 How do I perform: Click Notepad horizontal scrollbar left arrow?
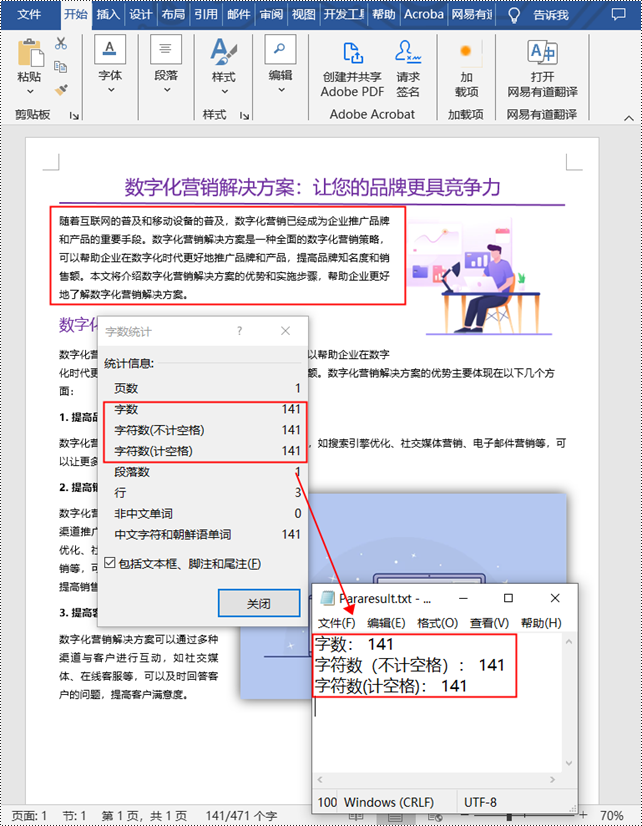320,780
